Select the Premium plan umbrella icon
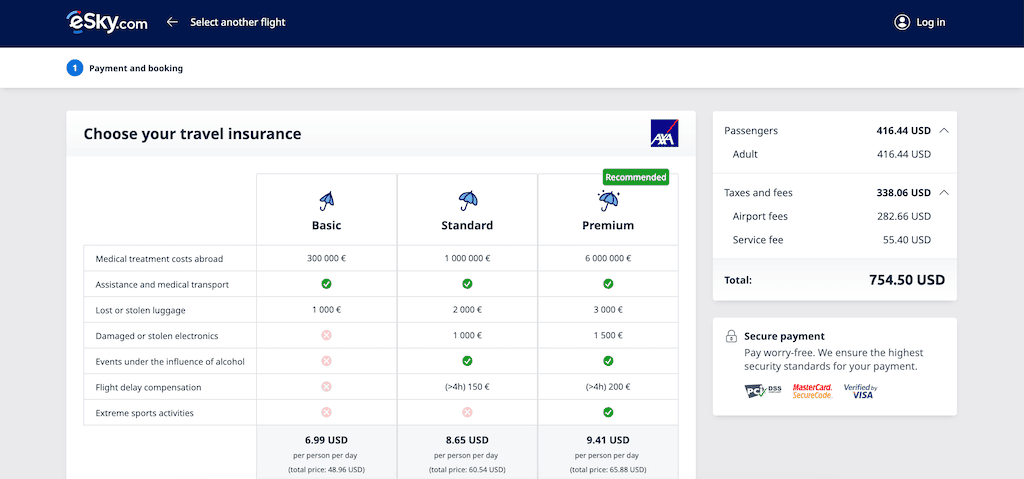The height and width of the screenshot is (479, 1024). pos(608,201)
